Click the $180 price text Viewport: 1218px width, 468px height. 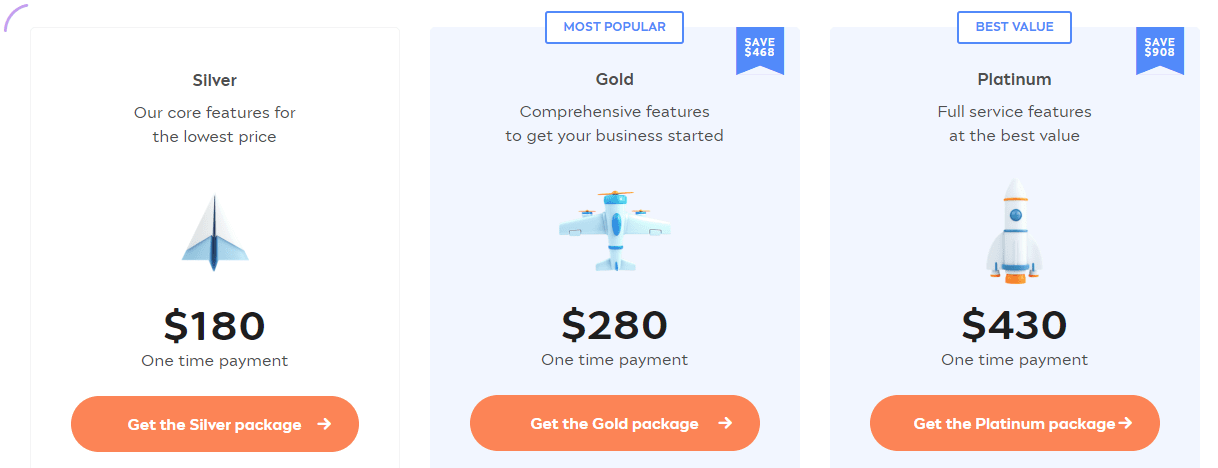[x=215, y=325]
